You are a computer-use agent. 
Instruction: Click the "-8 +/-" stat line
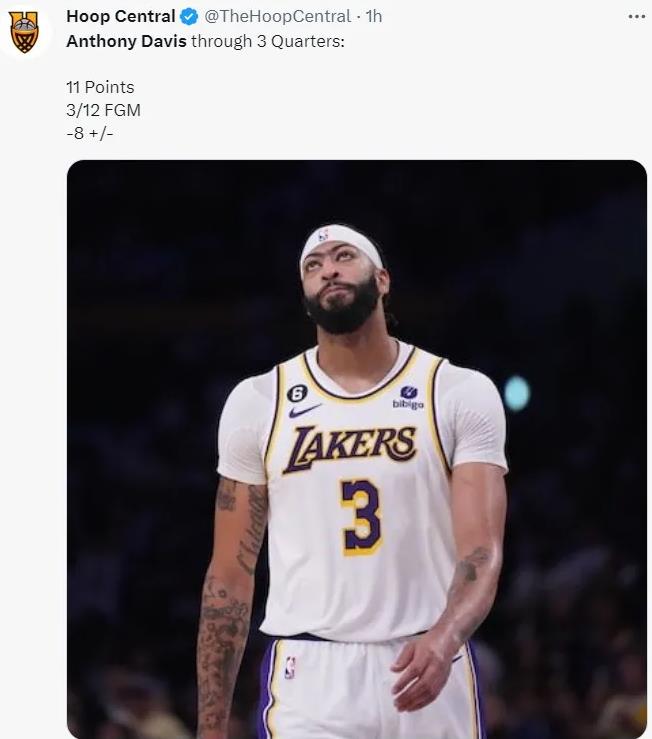tap(90, 133)
